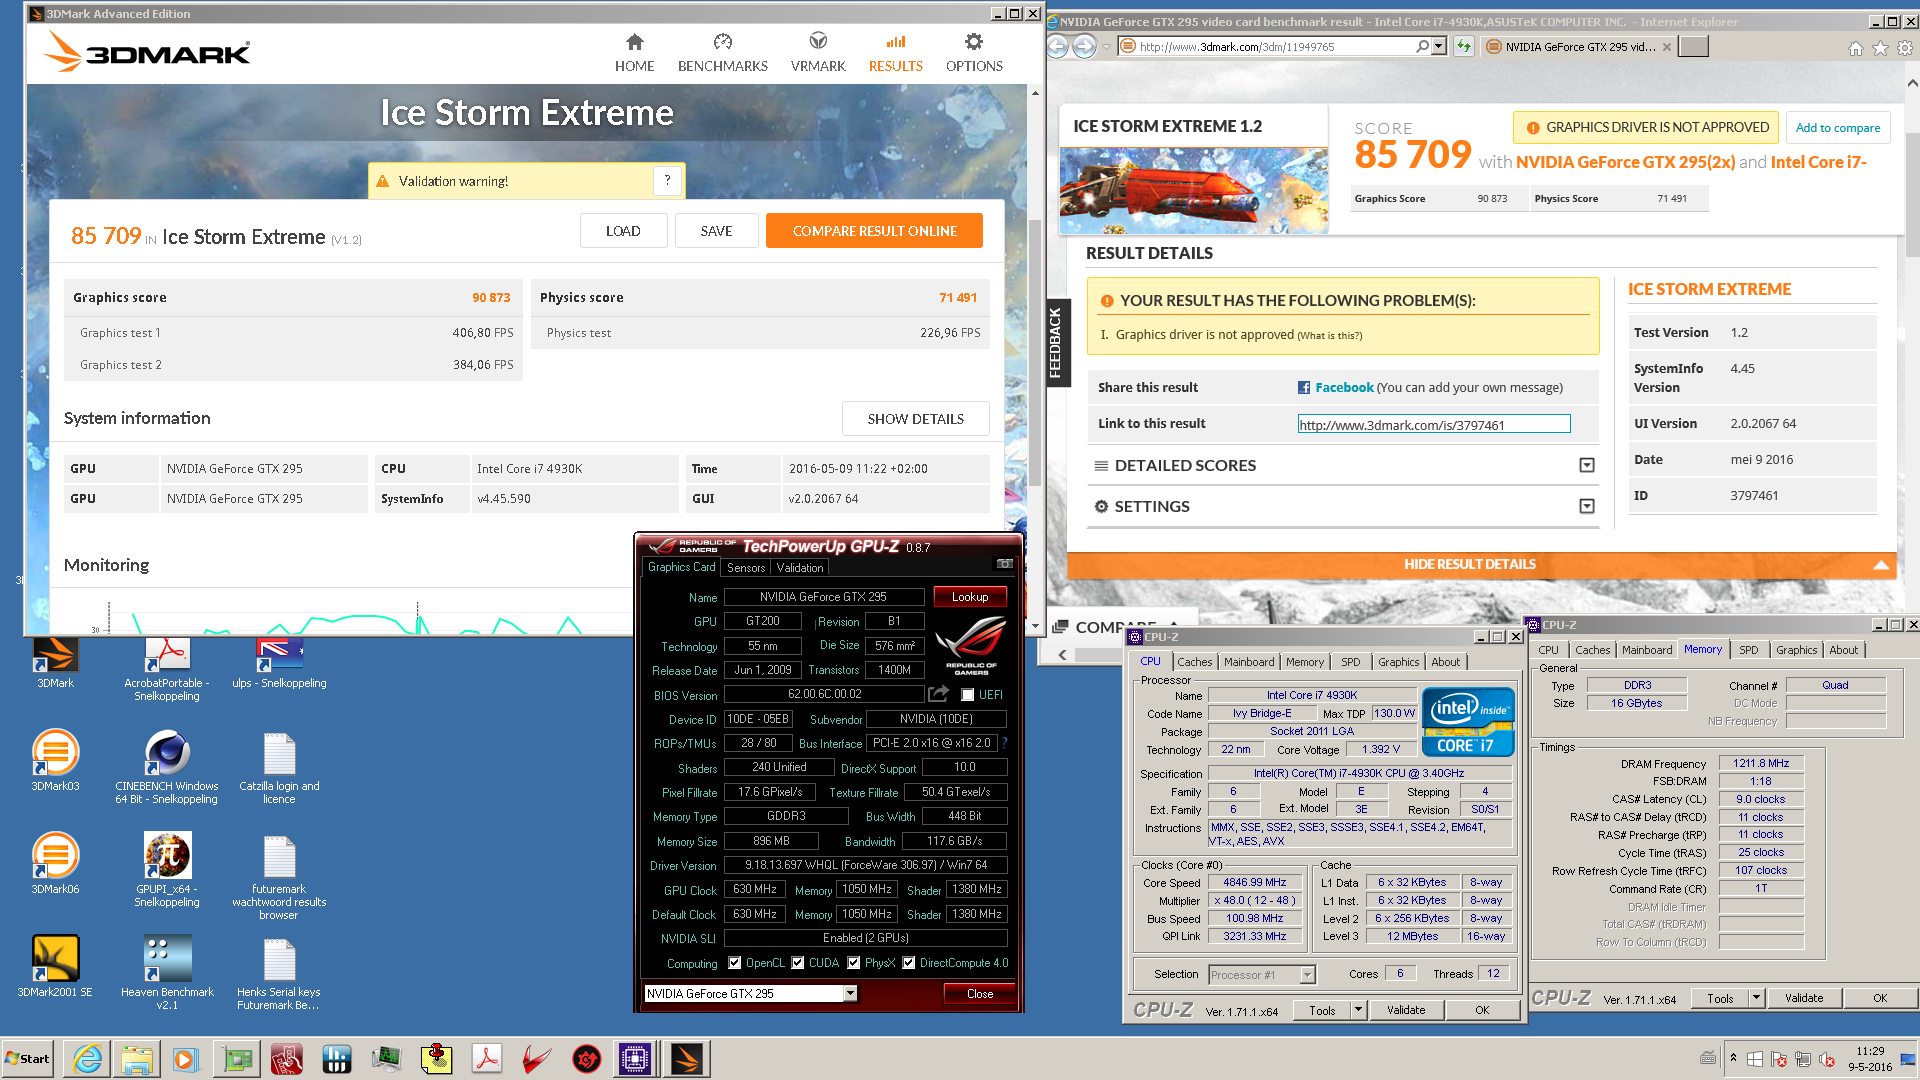Switch to the Sensors tab in GPU-Z

pyautogui.click(x=745, y=567)
